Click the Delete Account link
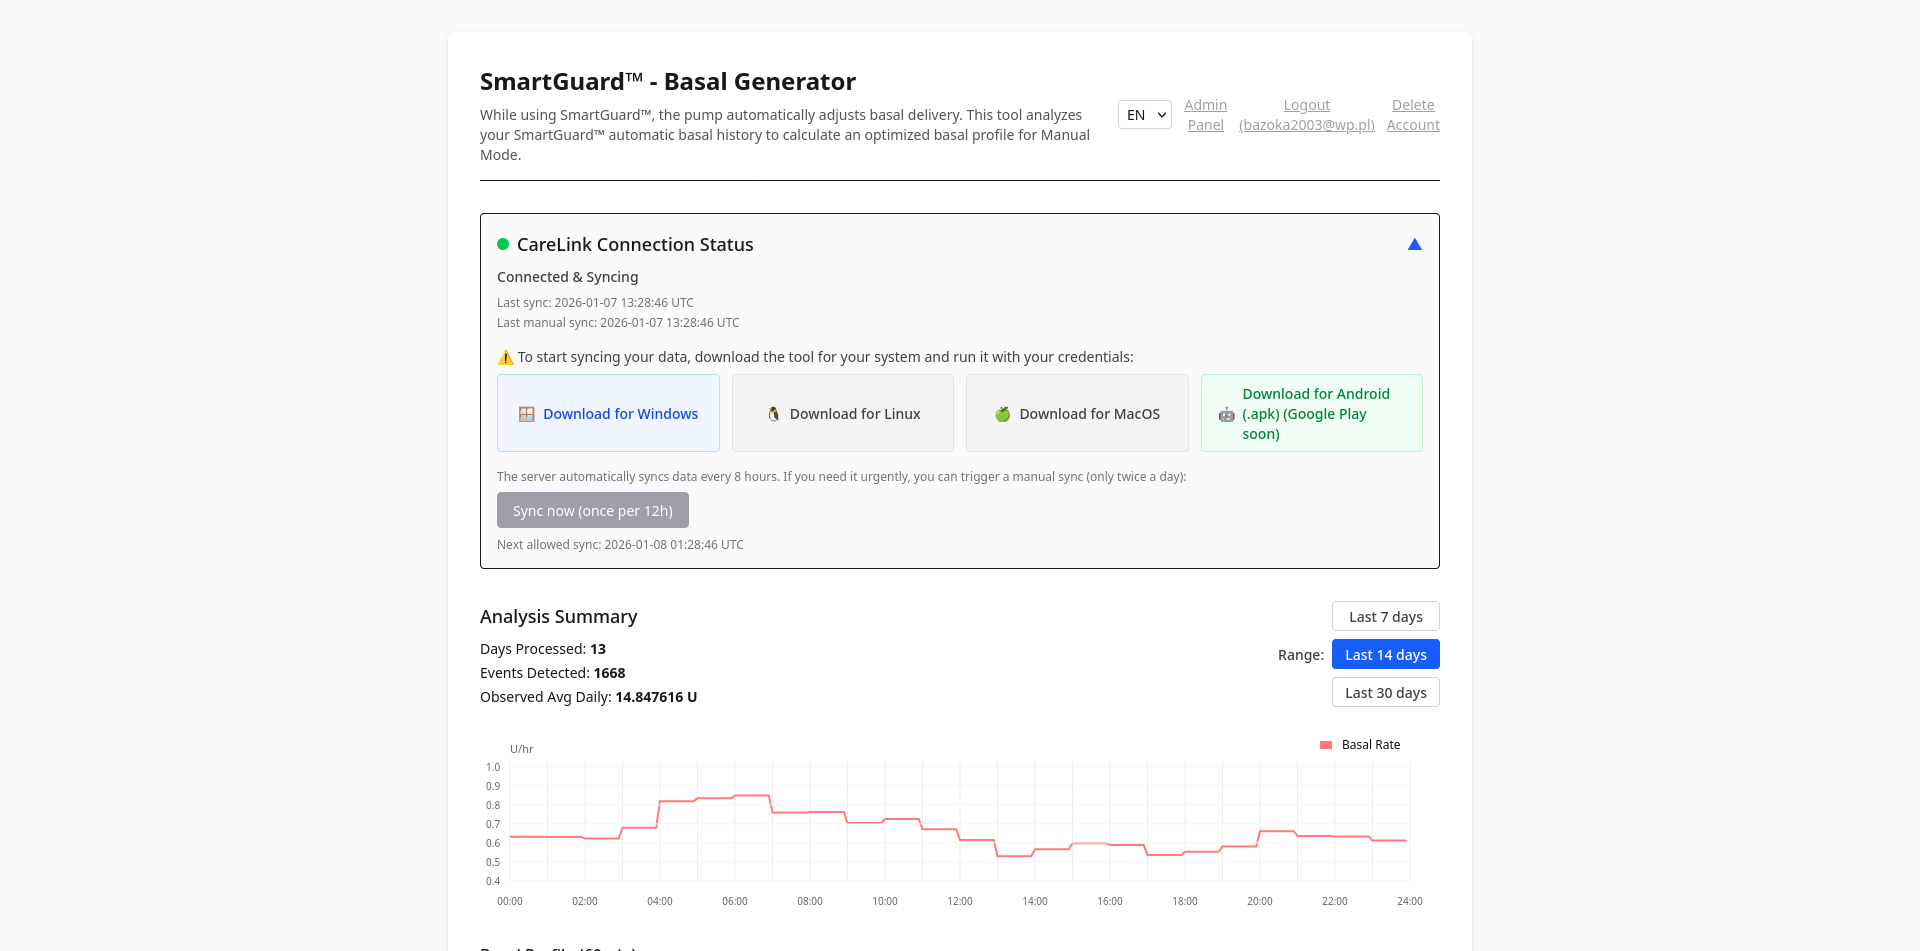Image resolution: width=1920 pixels, height=951 pixels. coord(1412,115)
